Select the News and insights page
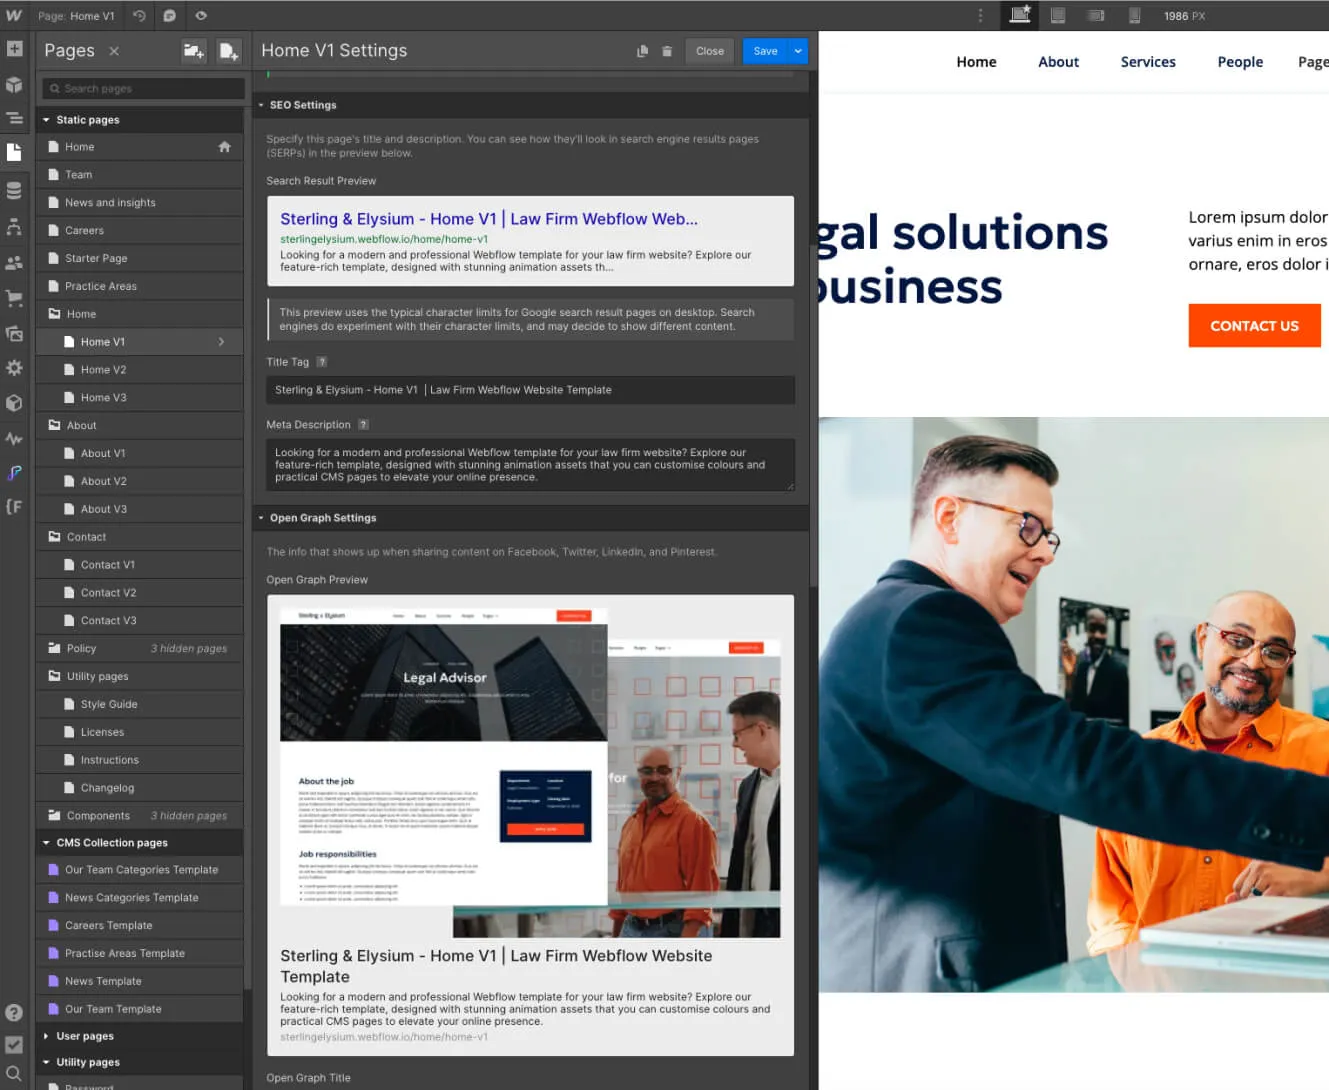This screenshot has height=1090, width=1329. (139, 203)
